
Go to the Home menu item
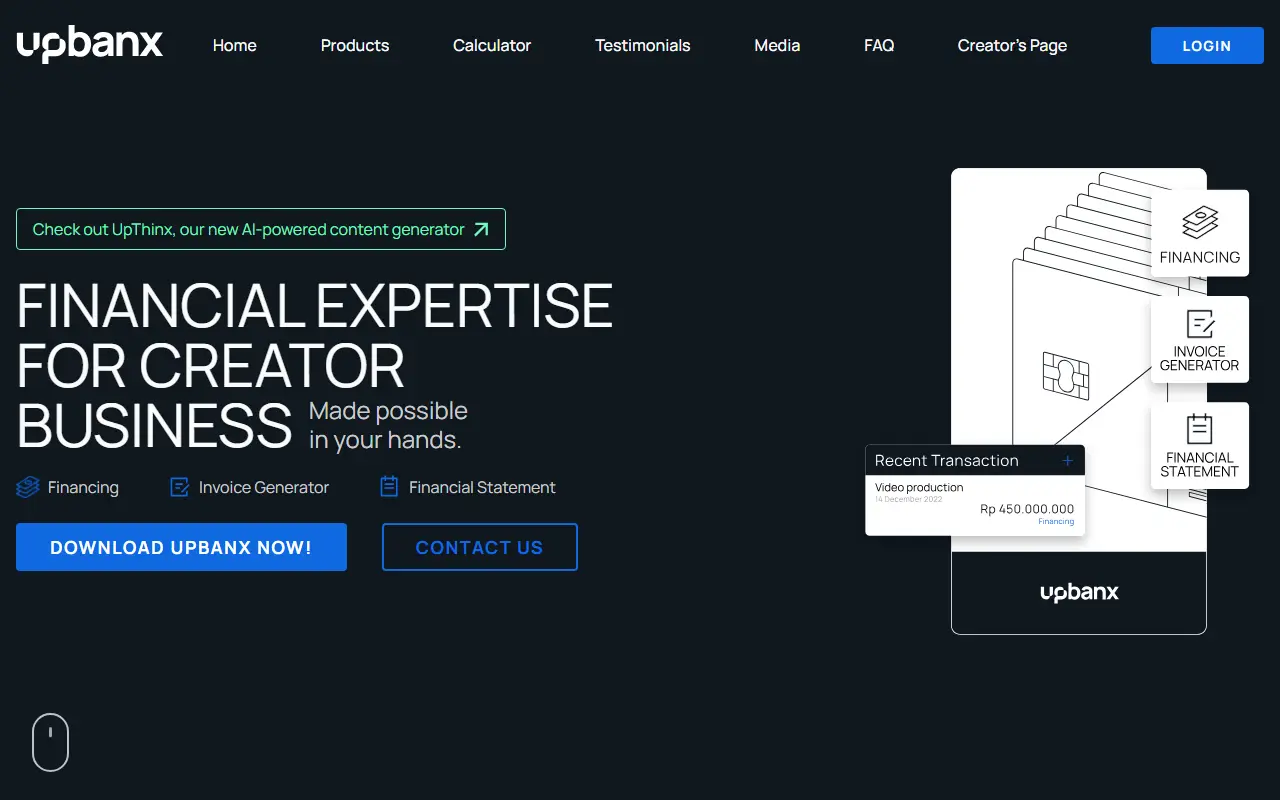[235, 45]
